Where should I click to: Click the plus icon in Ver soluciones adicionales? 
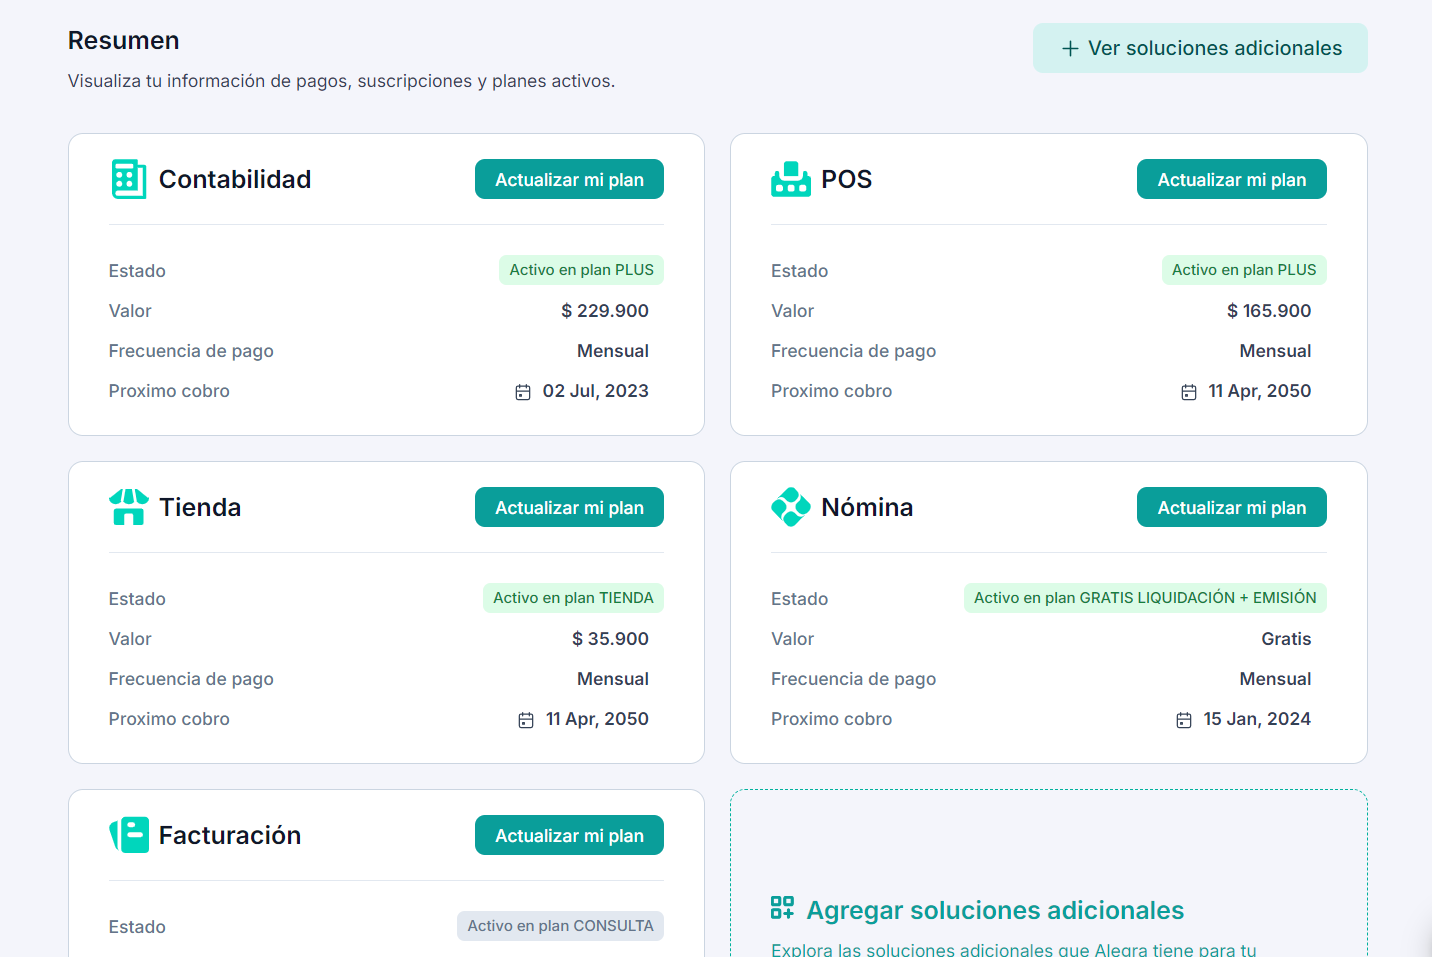pyautogui.click(x=1070, y=47)
